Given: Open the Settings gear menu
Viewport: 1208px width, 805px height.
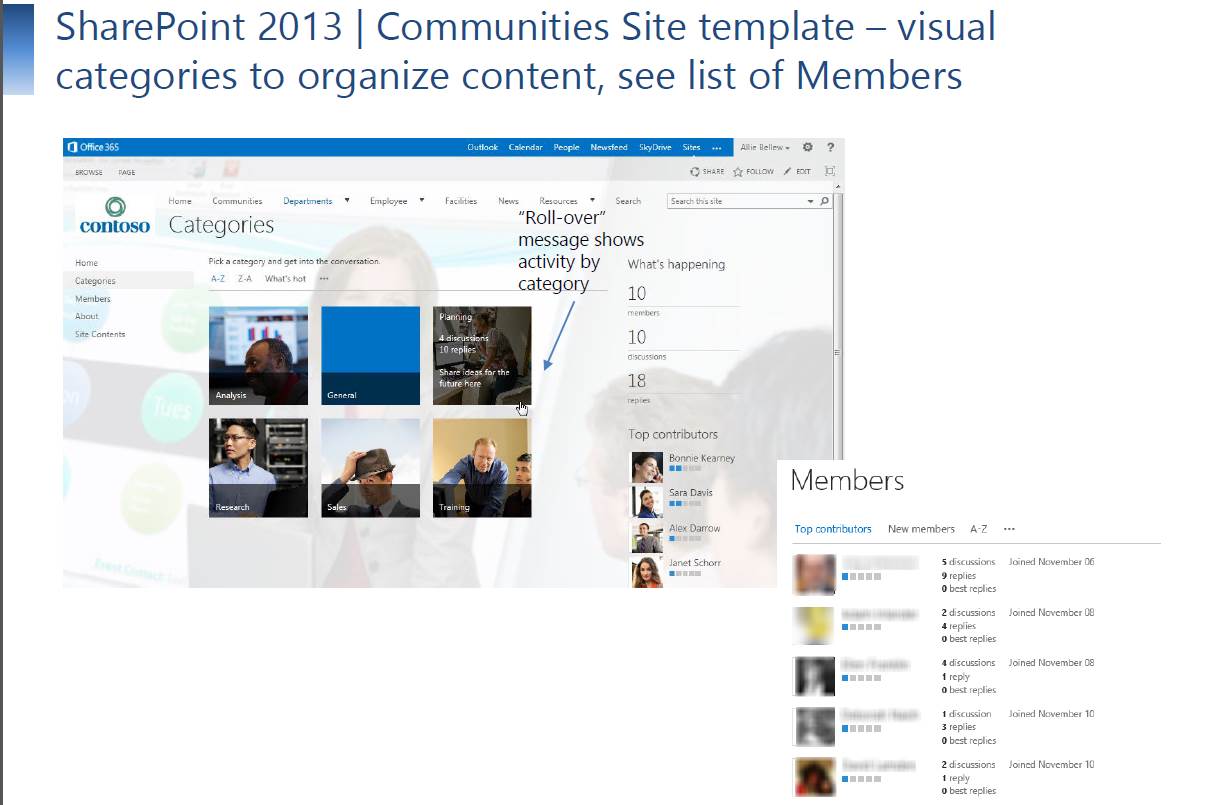Looking at the screenshot, I should click(x=808, y=148).
